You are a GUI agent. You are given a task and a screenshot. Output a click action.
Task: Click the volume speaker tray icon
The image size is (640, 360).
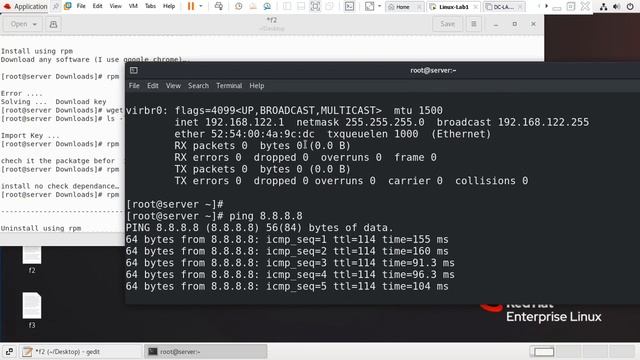[616, 7]
